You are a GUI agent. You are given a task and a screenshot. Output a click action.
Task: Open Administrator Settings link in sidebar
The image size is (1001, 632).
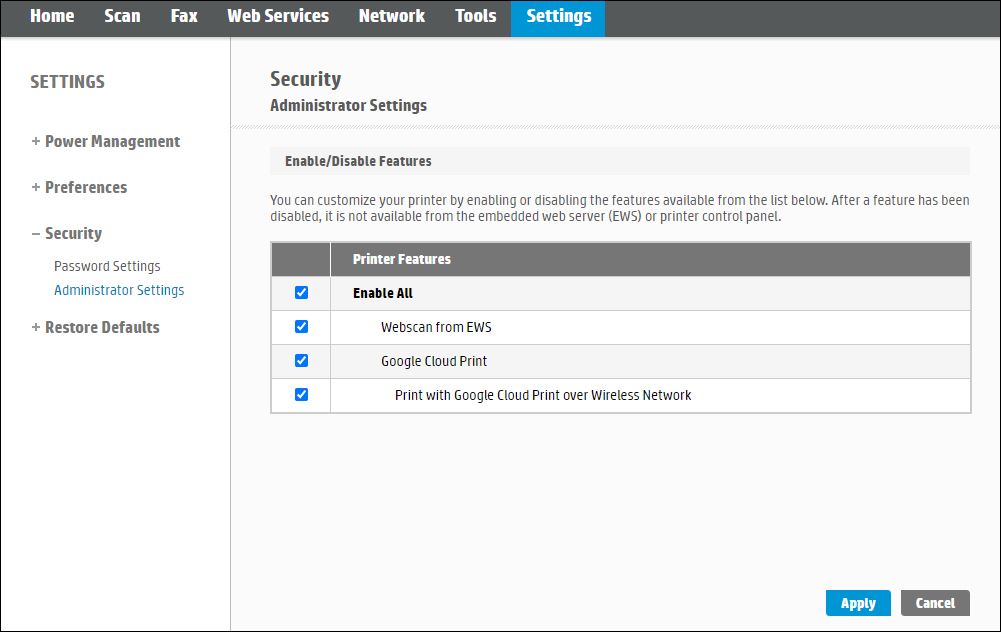119,291
